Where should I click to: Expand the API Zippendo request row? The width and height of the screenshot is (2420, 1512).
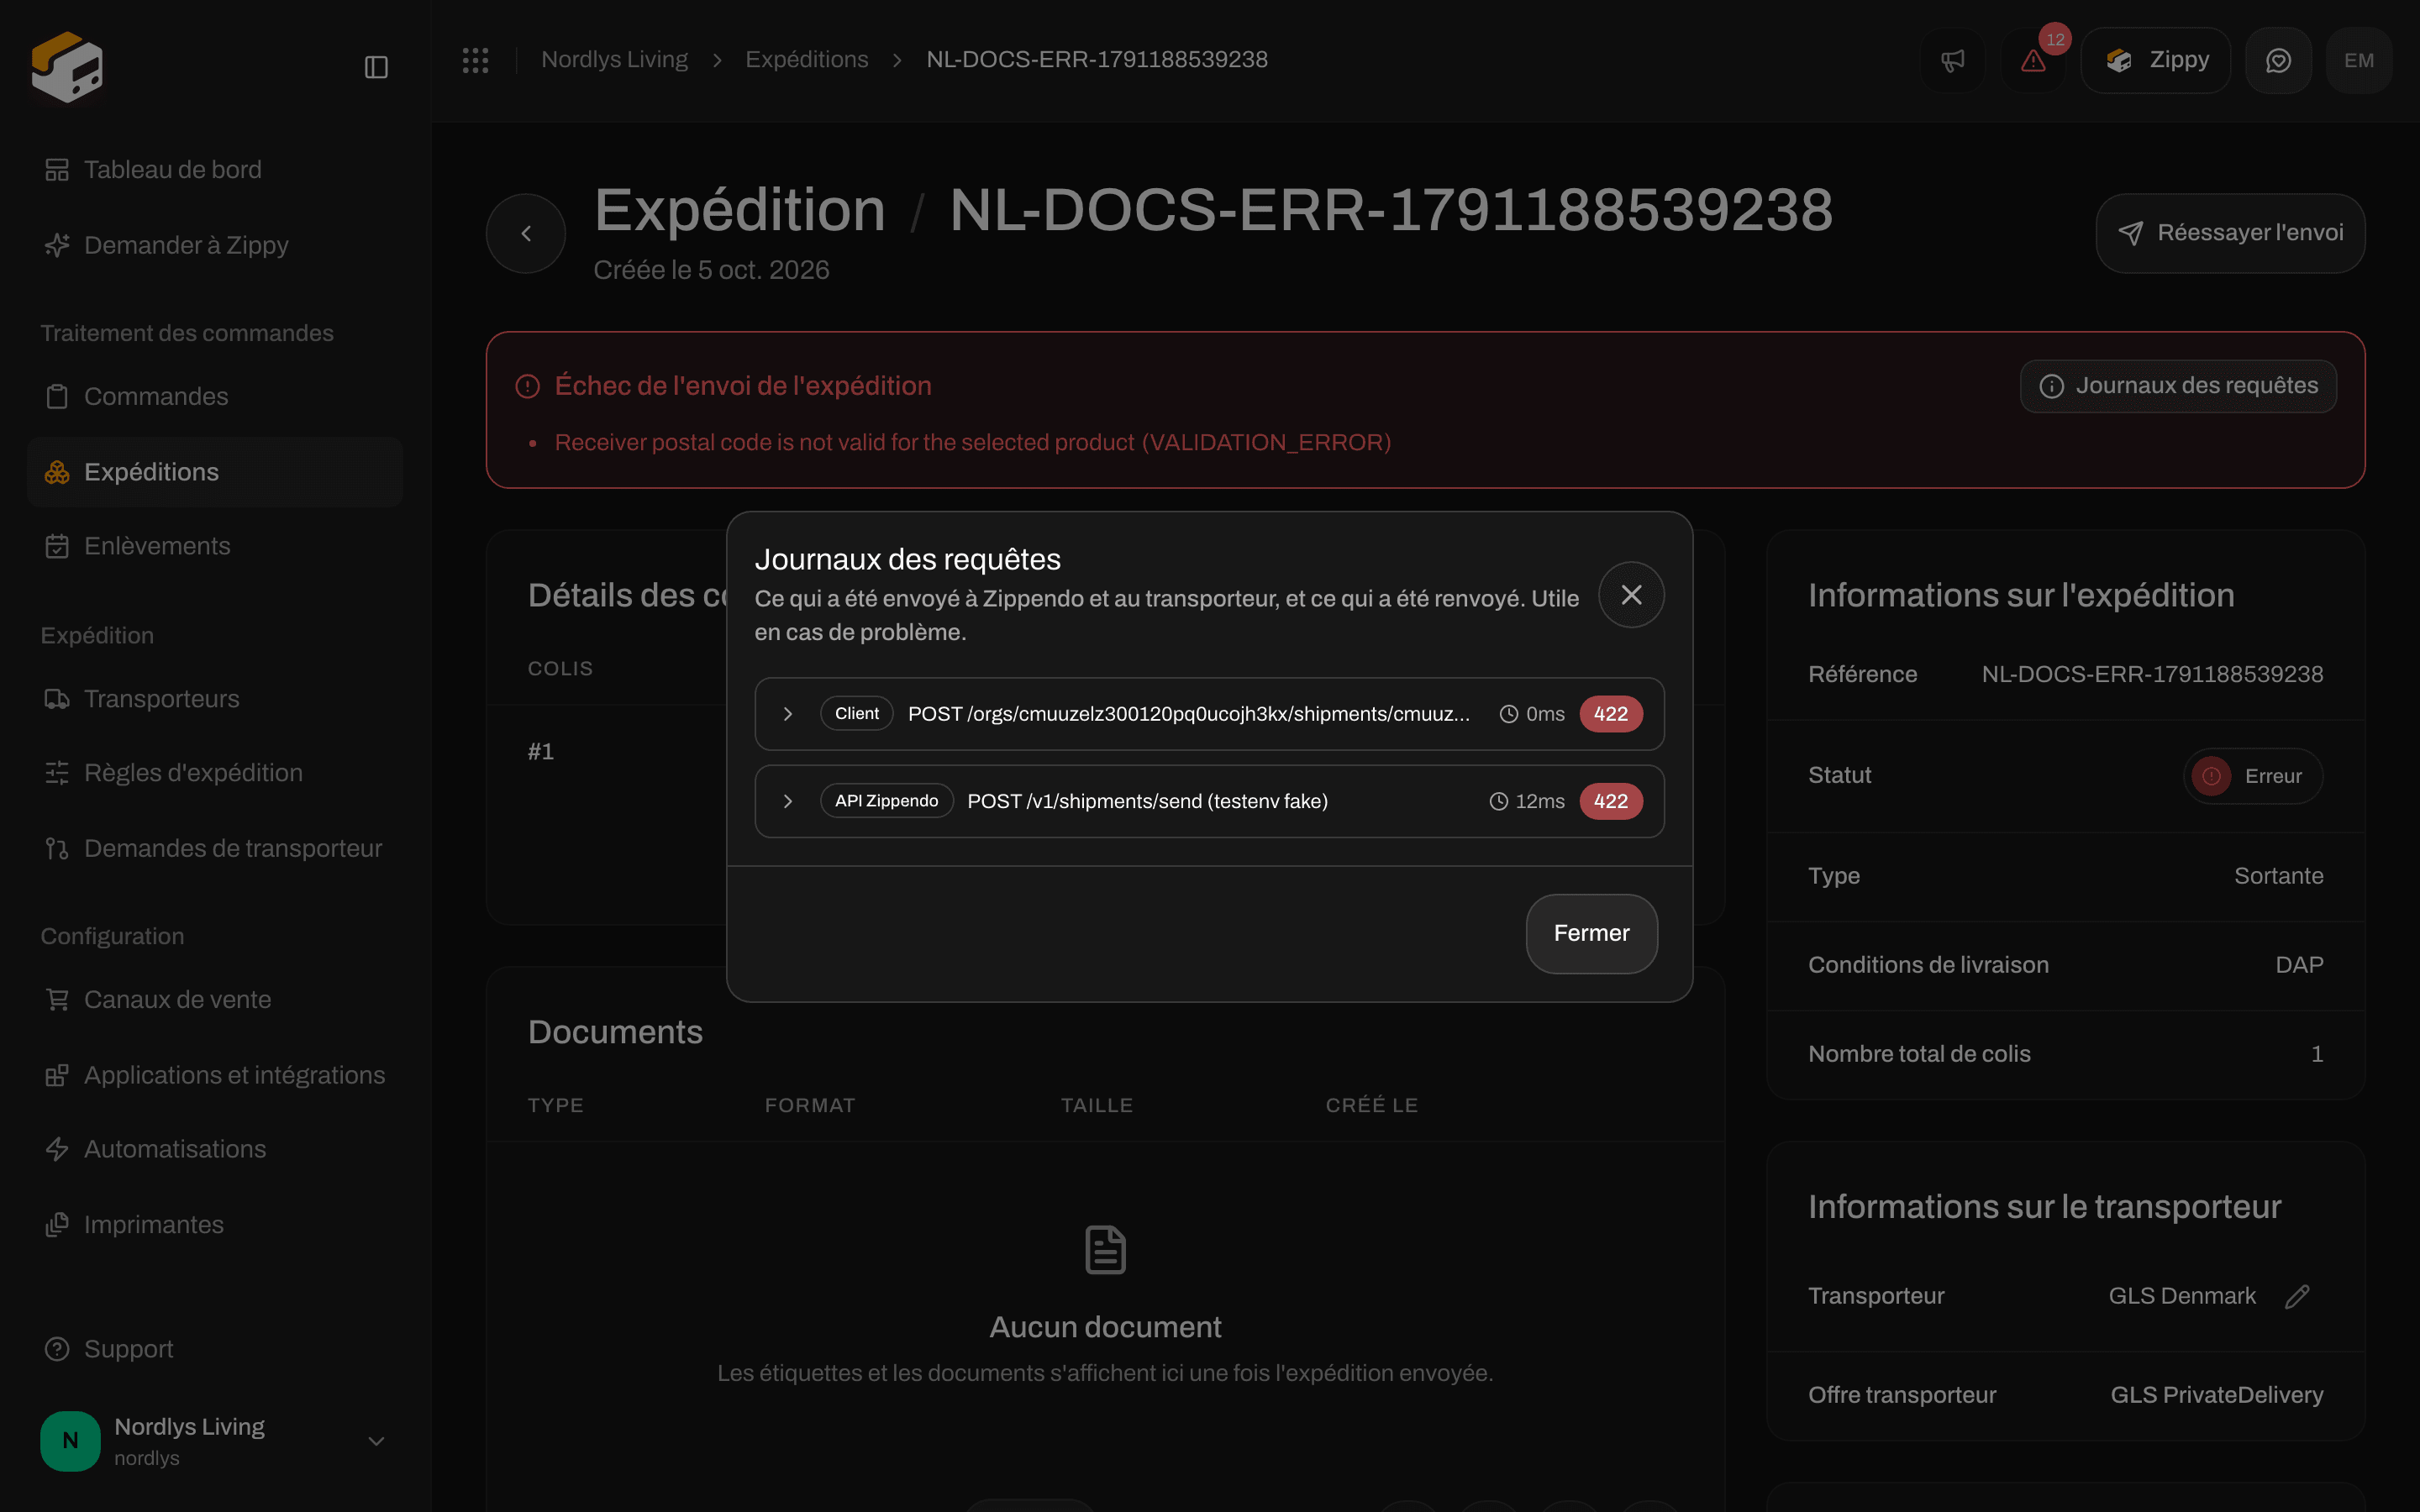1209,801
